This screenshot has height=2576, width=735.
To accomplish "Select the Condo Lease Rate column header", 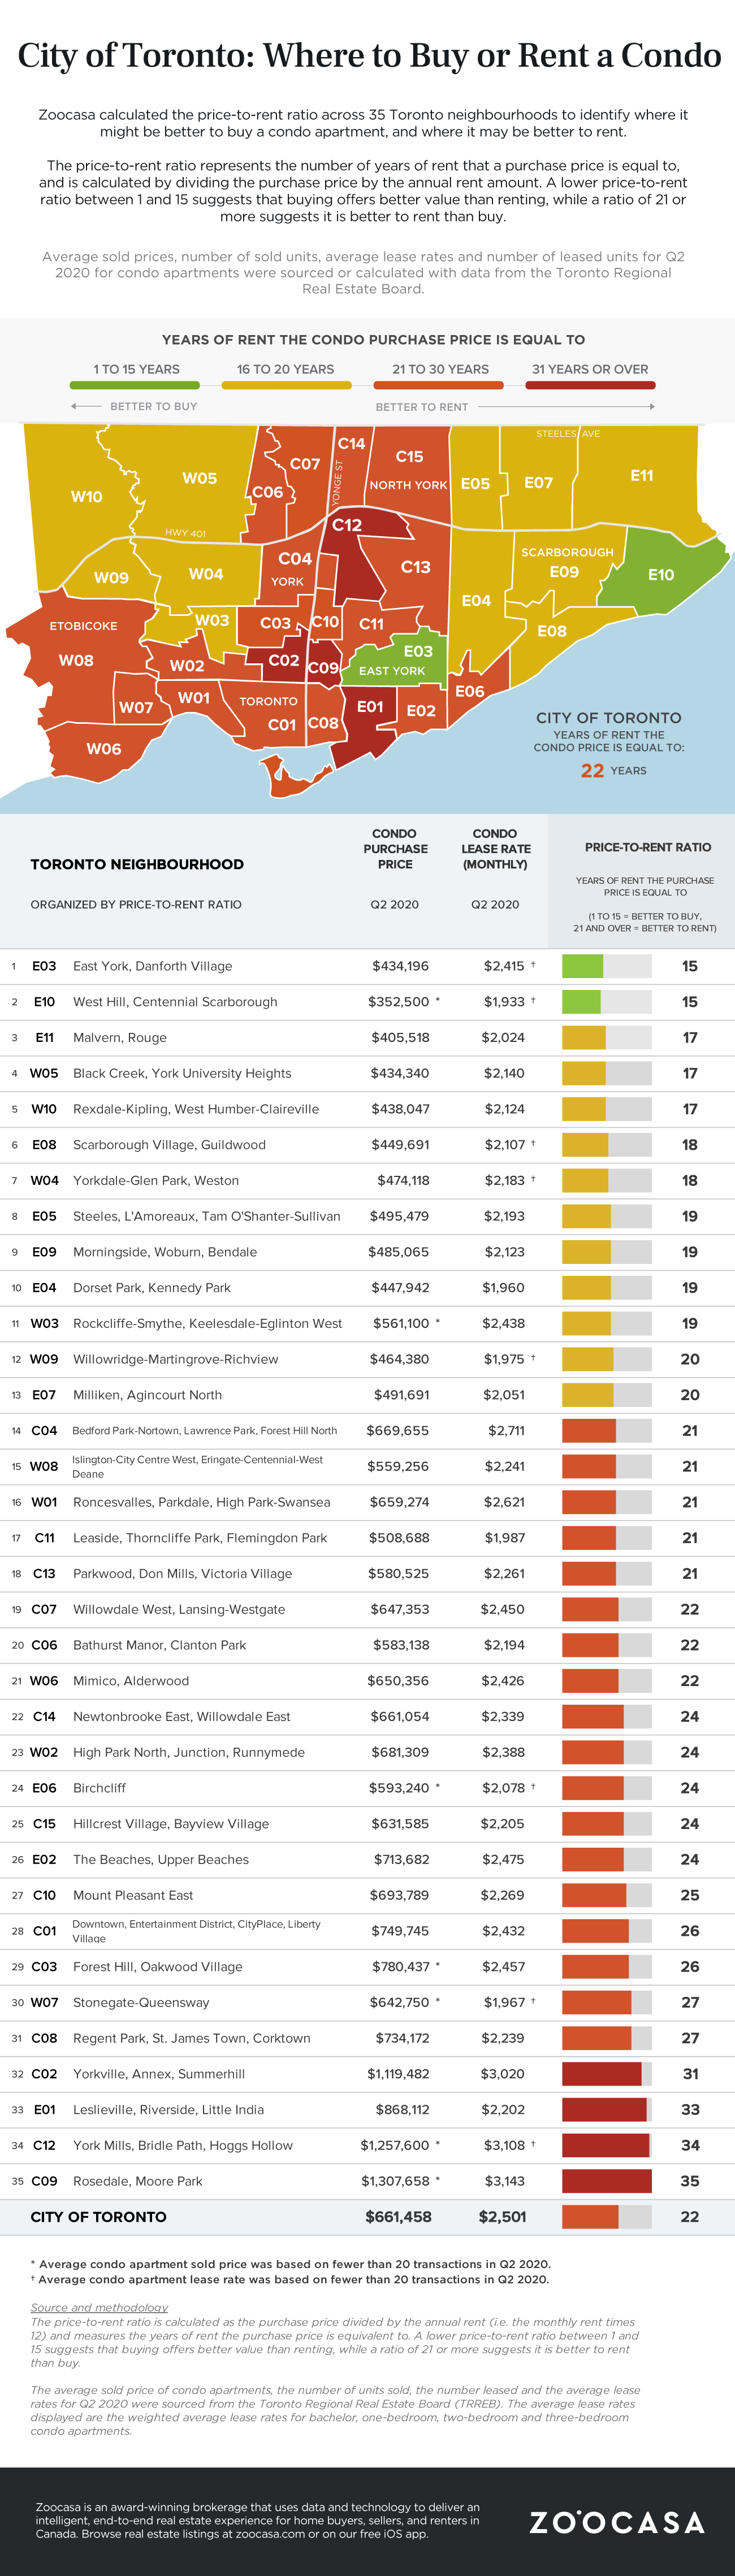I will pos(495,849).
